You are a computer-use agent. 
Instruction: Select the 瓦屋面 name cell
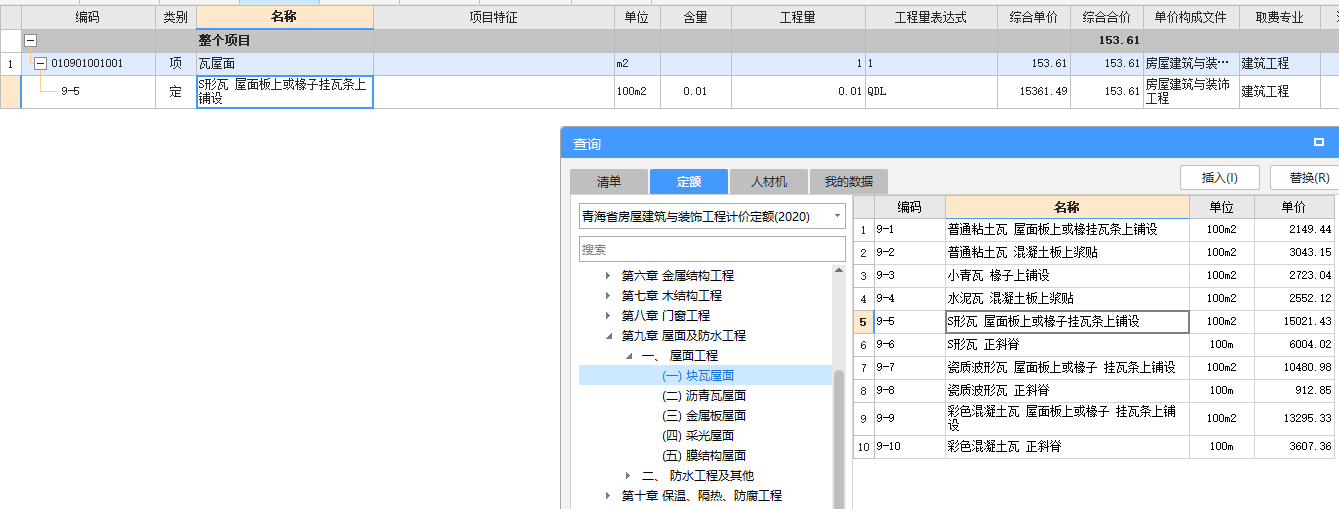(x=285, y=63)
